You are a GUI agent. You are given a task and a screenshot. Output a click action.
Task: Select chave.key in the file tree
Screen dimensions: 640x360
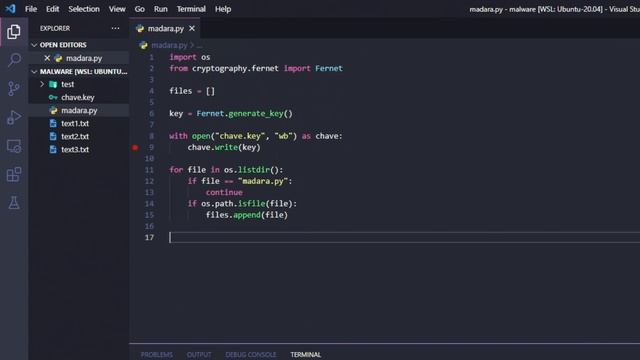click(79, 97)
